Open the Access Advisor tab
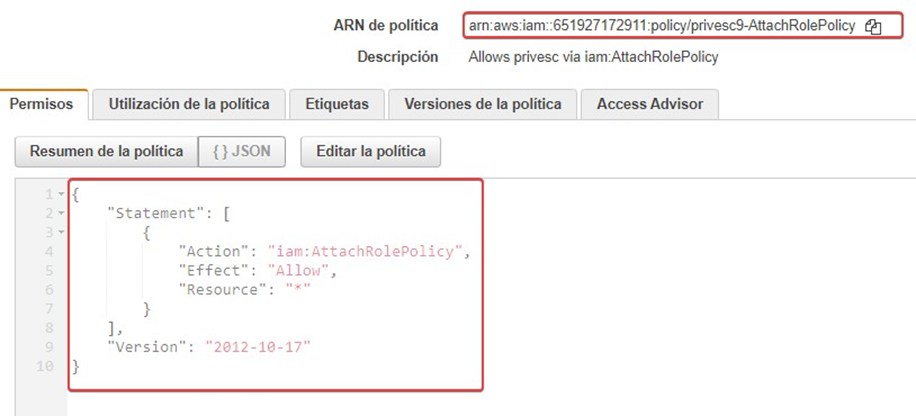This screenshot has width=916, height=416. point(649,104)
